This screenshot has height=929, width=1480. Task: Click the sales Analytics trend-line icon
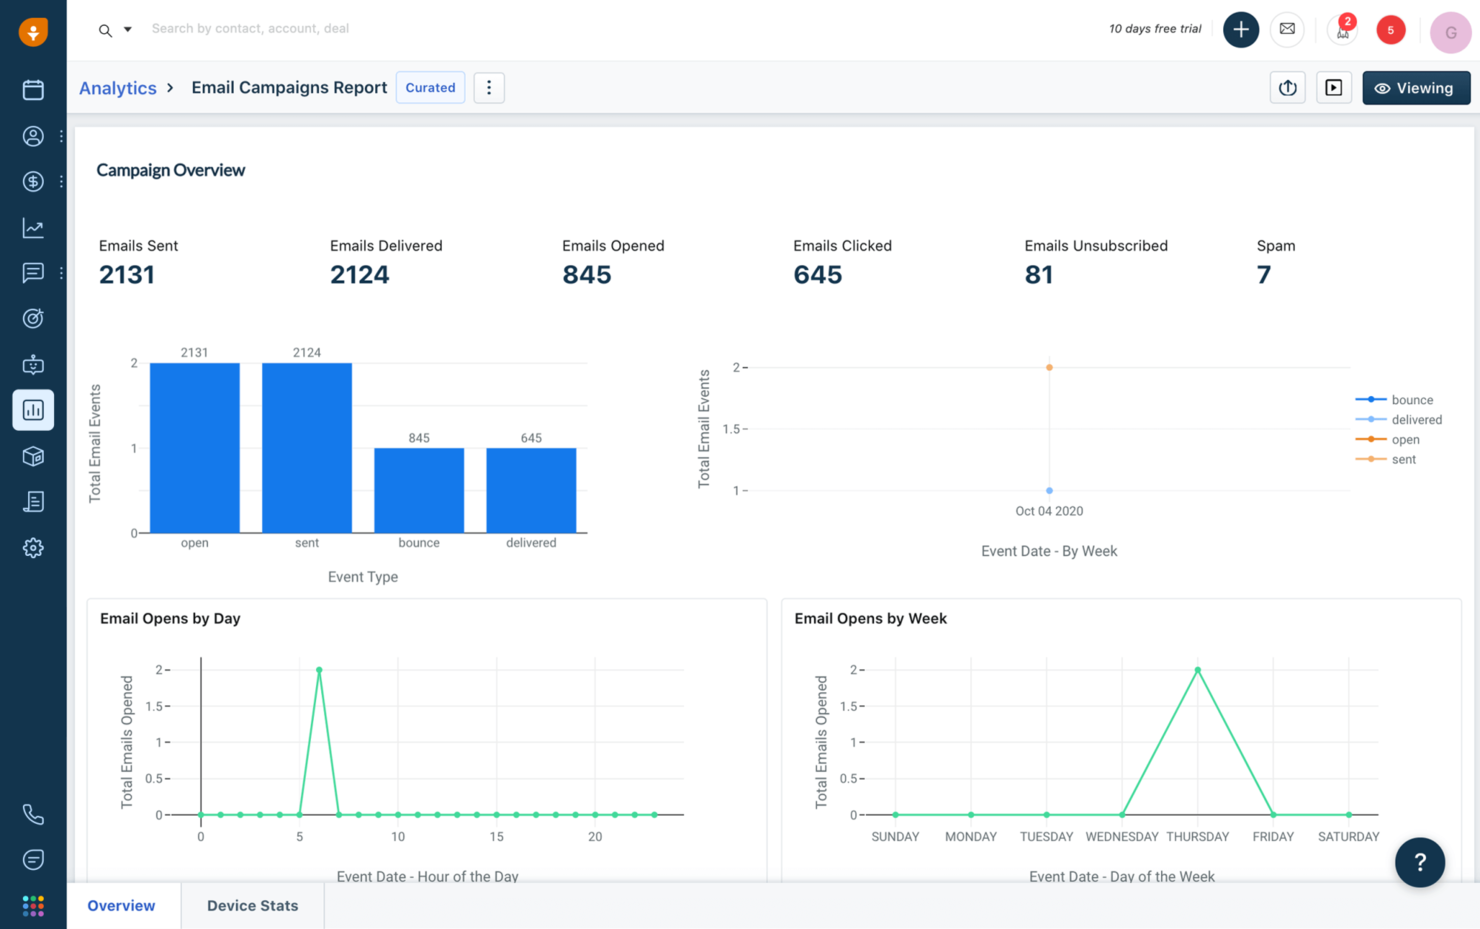click(x=33, y=227)
